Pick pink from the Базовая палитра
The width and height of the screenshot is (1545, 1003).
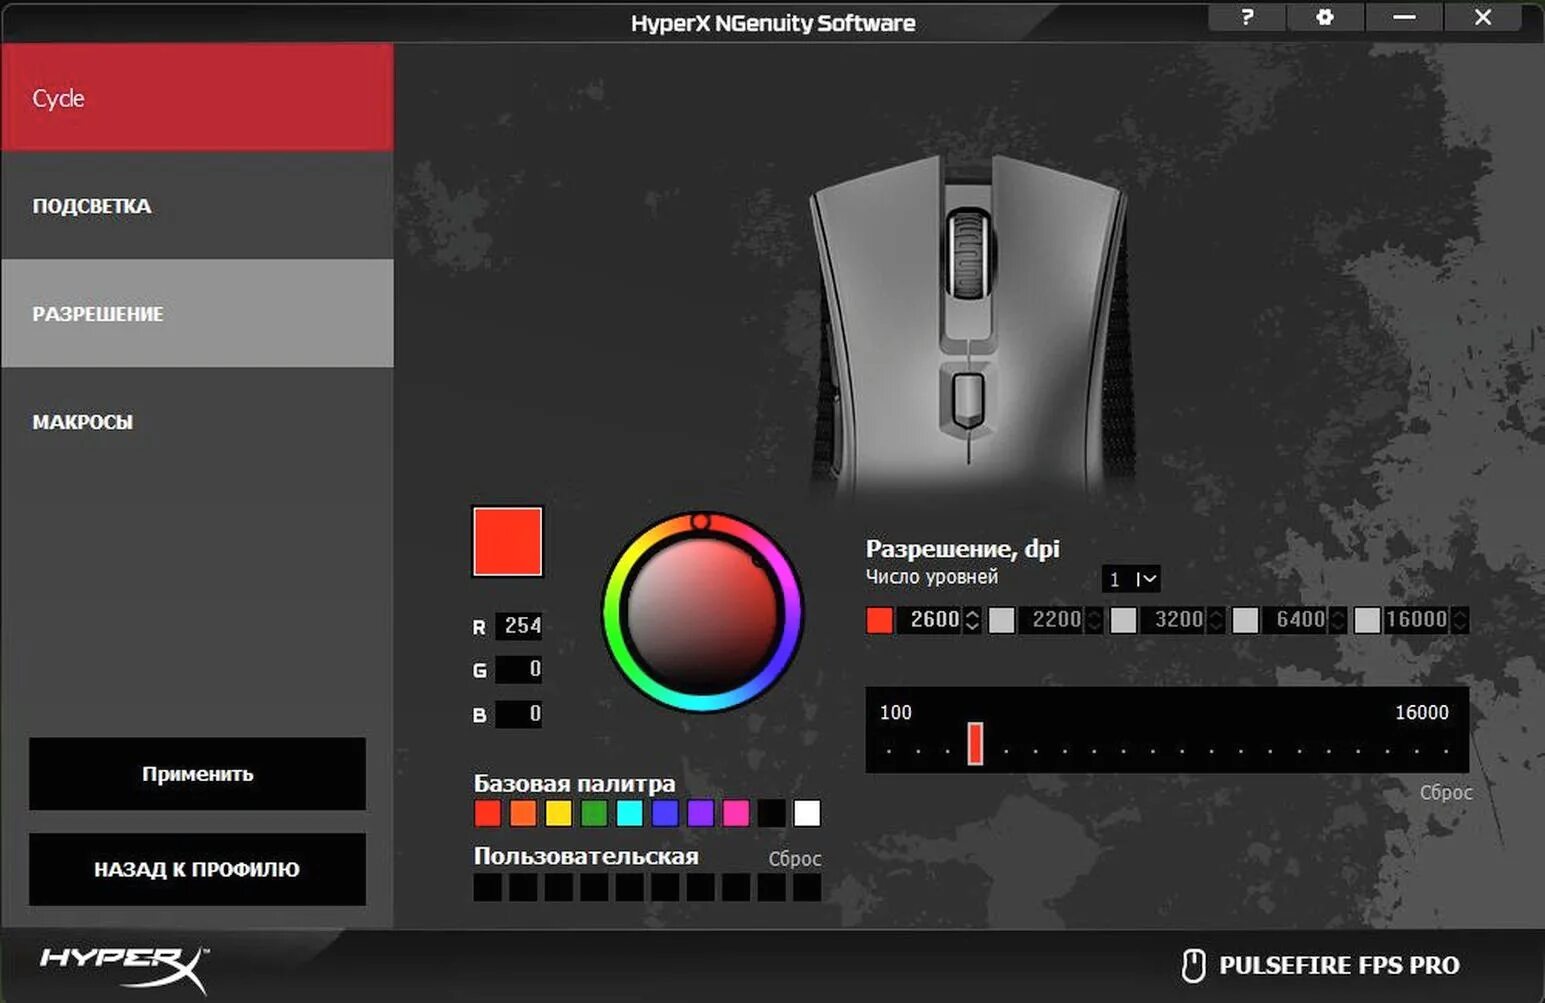[736, 813]
